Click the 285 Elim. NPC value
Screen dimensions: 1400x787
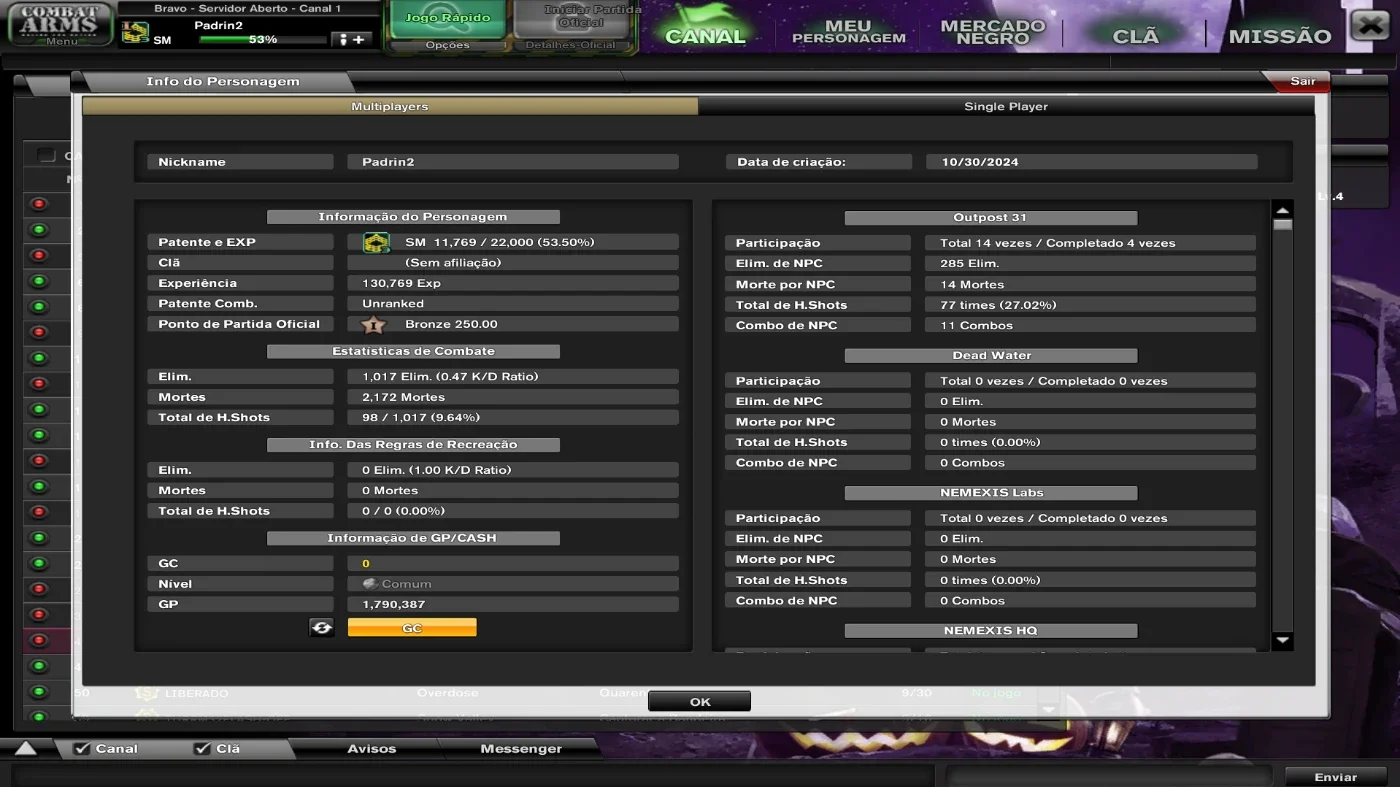click(x=1090, y=263)
